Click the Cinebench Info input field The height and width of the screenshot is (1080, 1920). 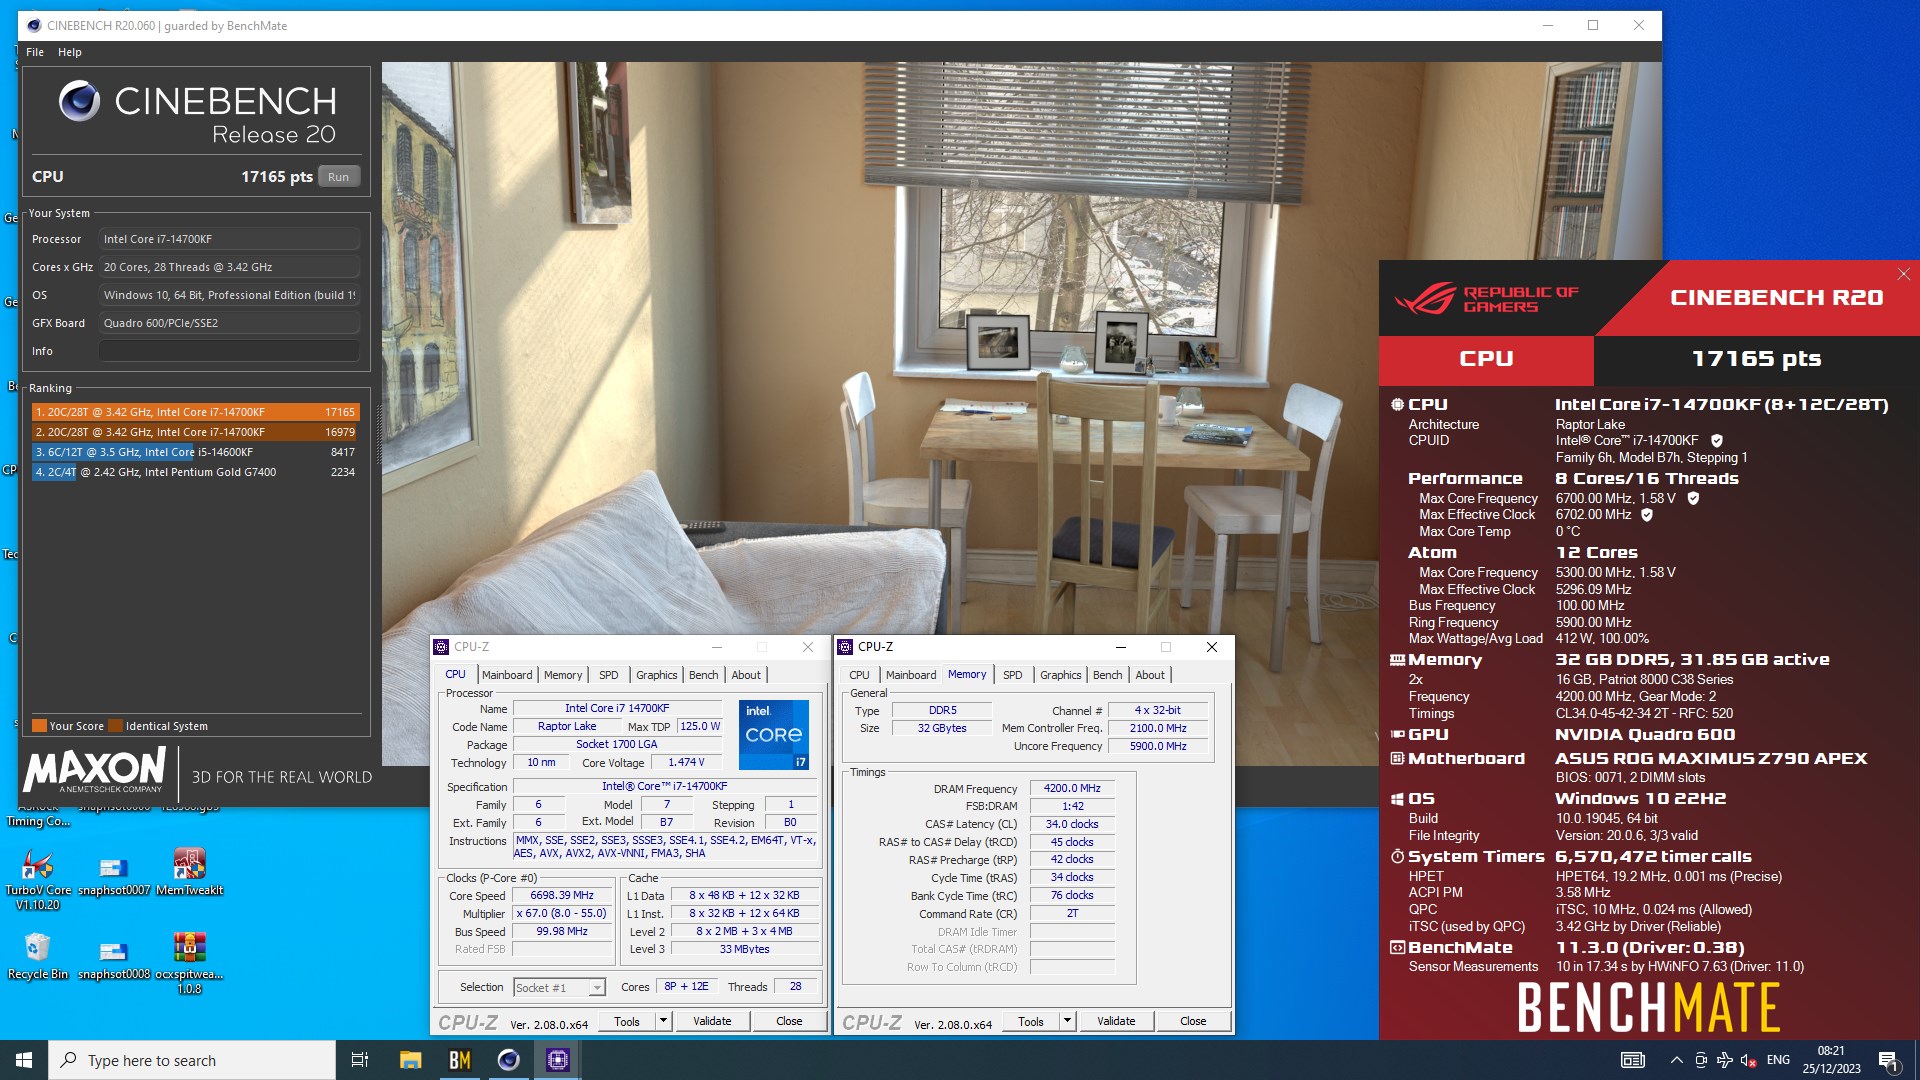229,351
